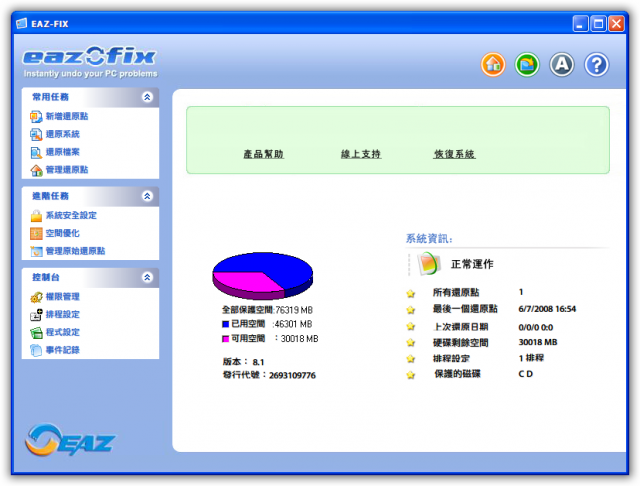Click the 進階任務 panel title
Viewport: 640px width, 486px height.
coord(51,196)
